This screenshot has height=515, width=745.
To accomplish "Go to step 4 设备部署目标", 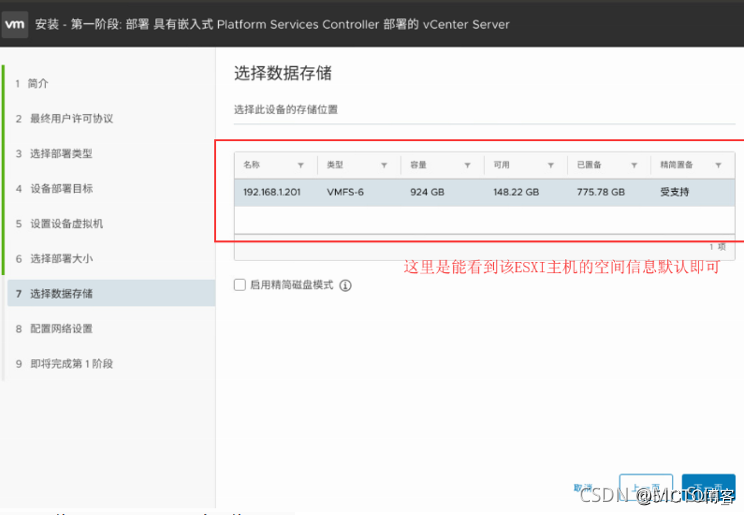I will pos(54,189).
